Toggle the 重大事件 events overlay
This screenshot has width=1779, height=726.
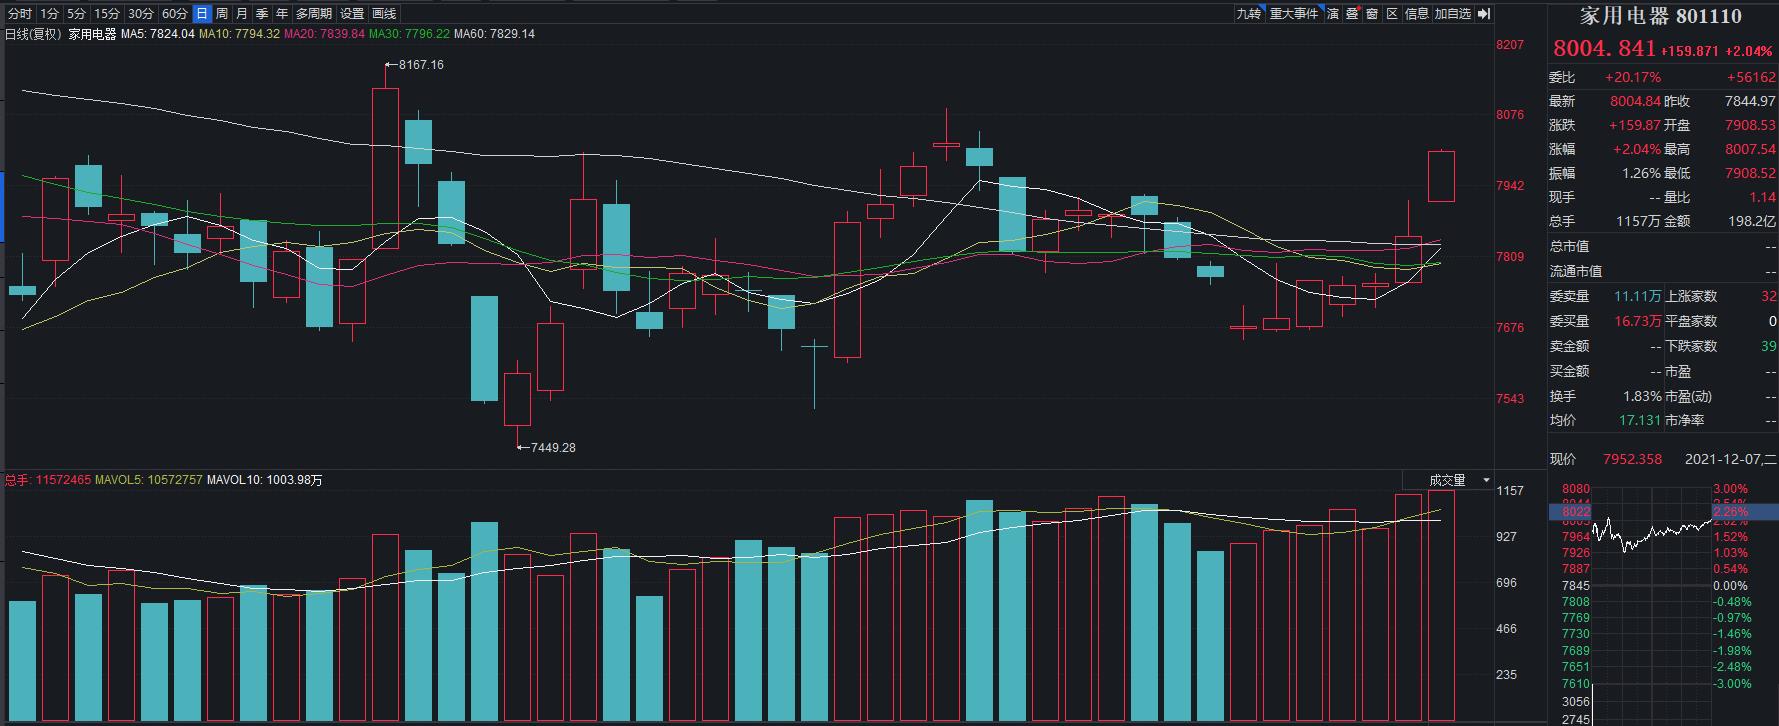1294,13
